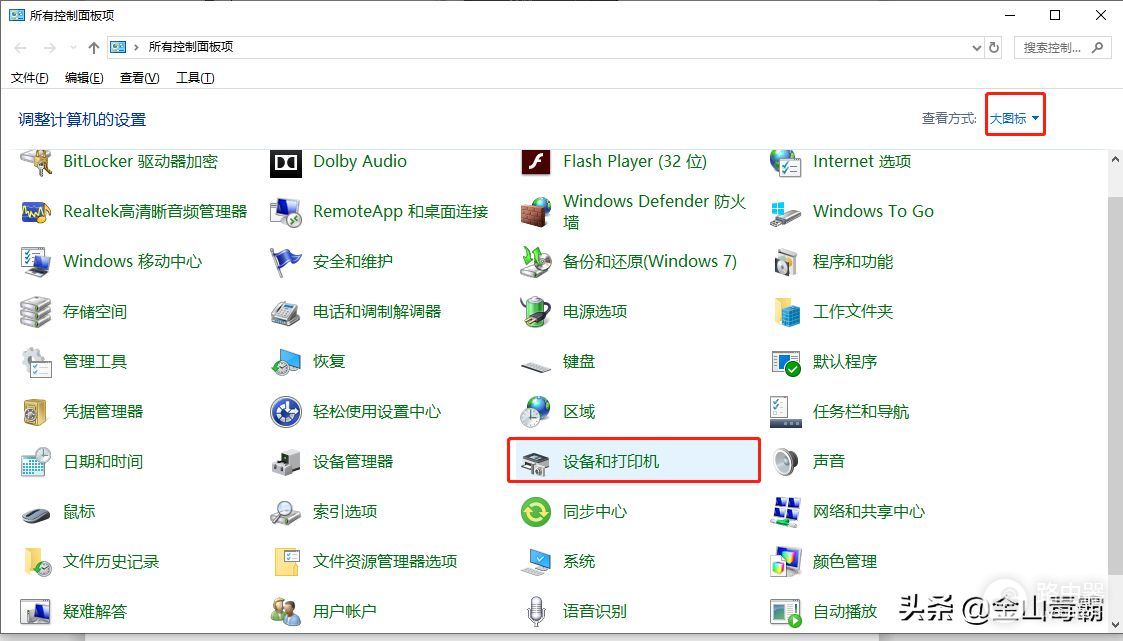The width and height of the screenshot is (1123, 641).
Task: Open the 文件(F) menu
Action: point(29,78)
